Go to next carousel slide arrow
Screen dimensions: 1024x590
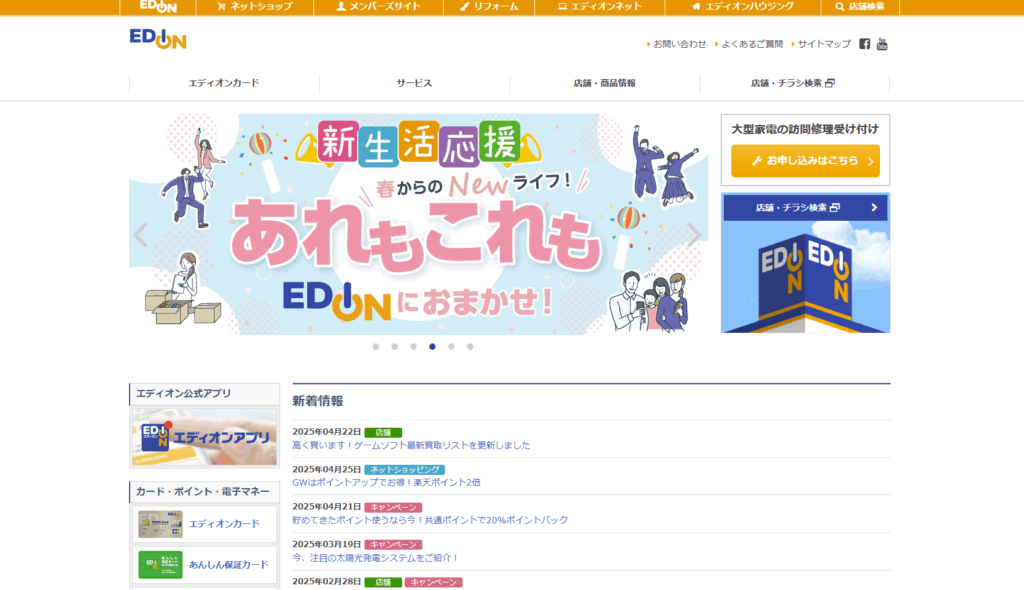point(694,235)
